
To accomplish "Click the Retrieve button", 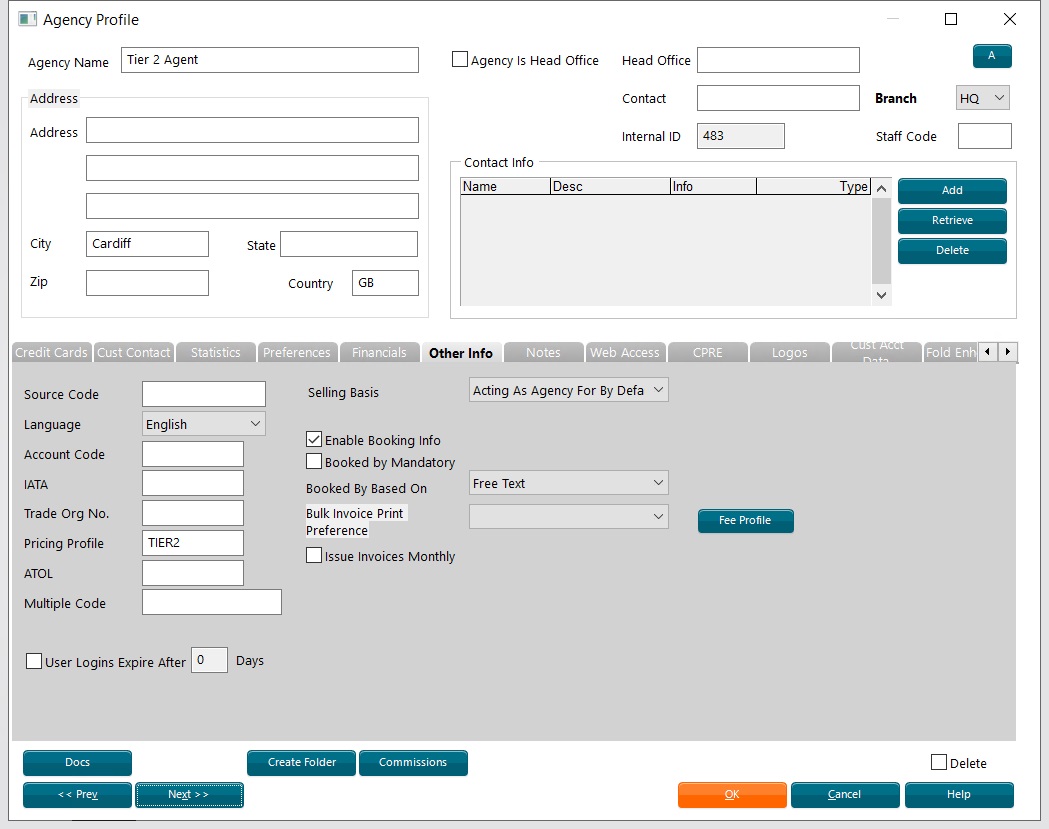I will (x=952, y=221).
